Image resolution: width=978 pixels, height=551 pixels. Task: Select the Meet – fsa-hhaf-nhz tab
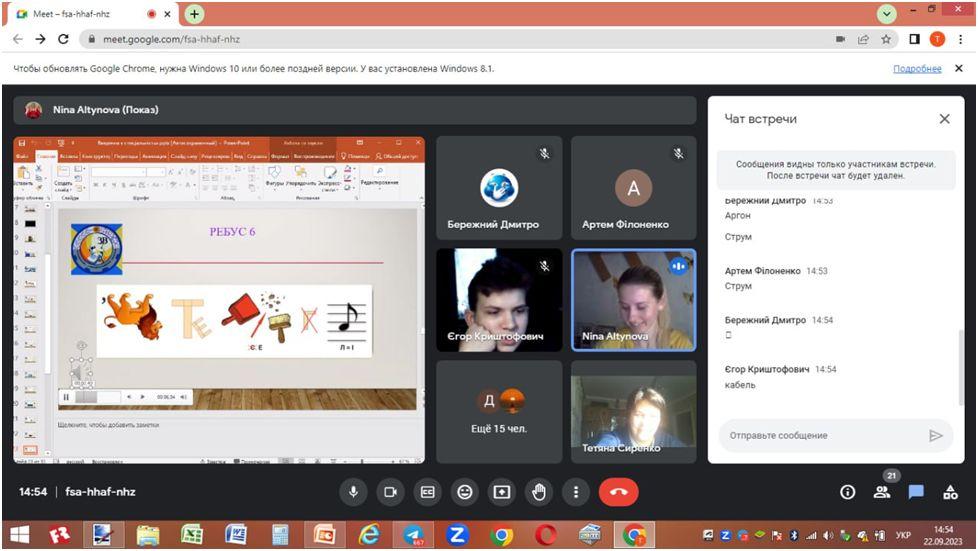(94, 14)
